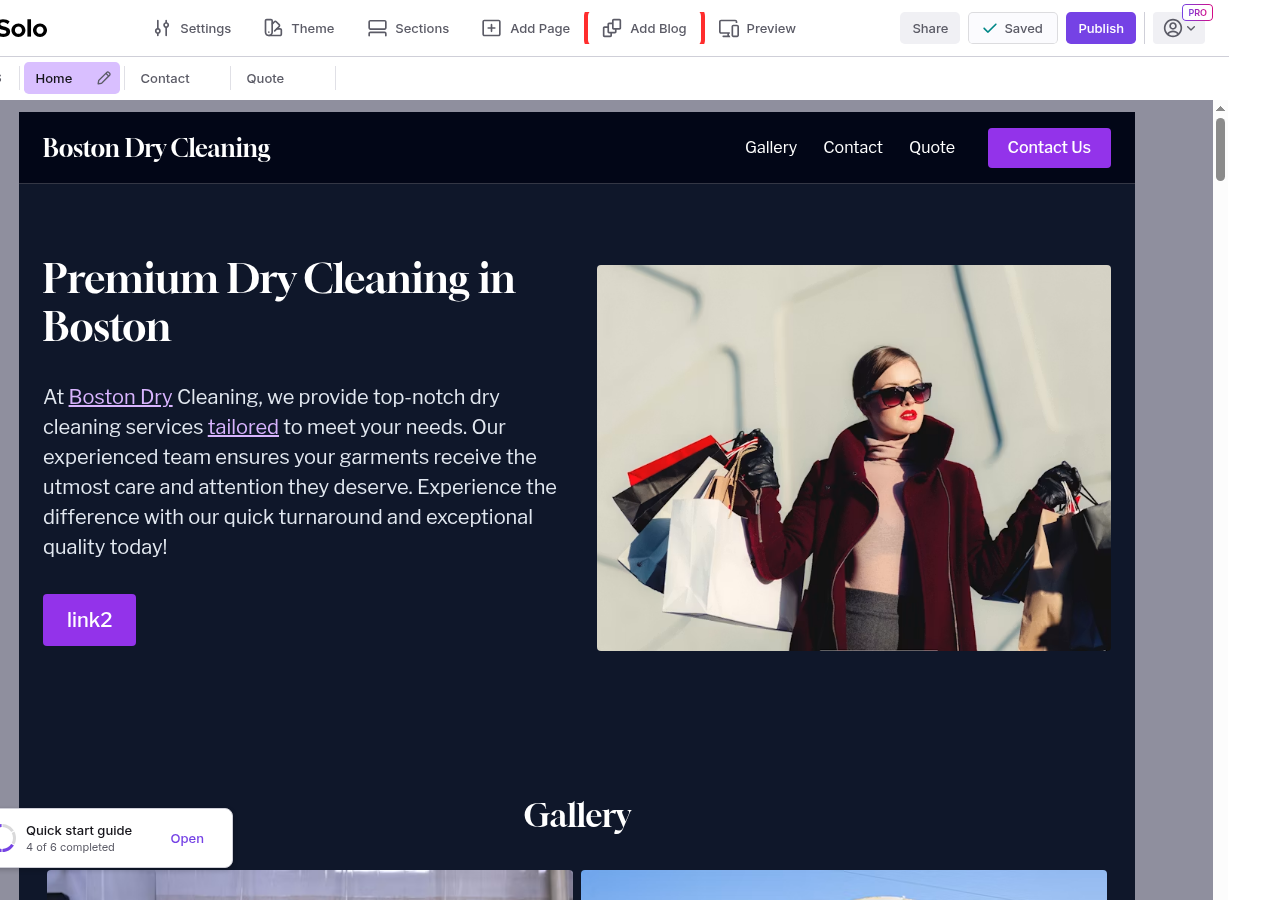The width and height of the screenshot is (1288, 900).
Task: Click the Saved checkmark indicator
Action: tap(1012, 28)
